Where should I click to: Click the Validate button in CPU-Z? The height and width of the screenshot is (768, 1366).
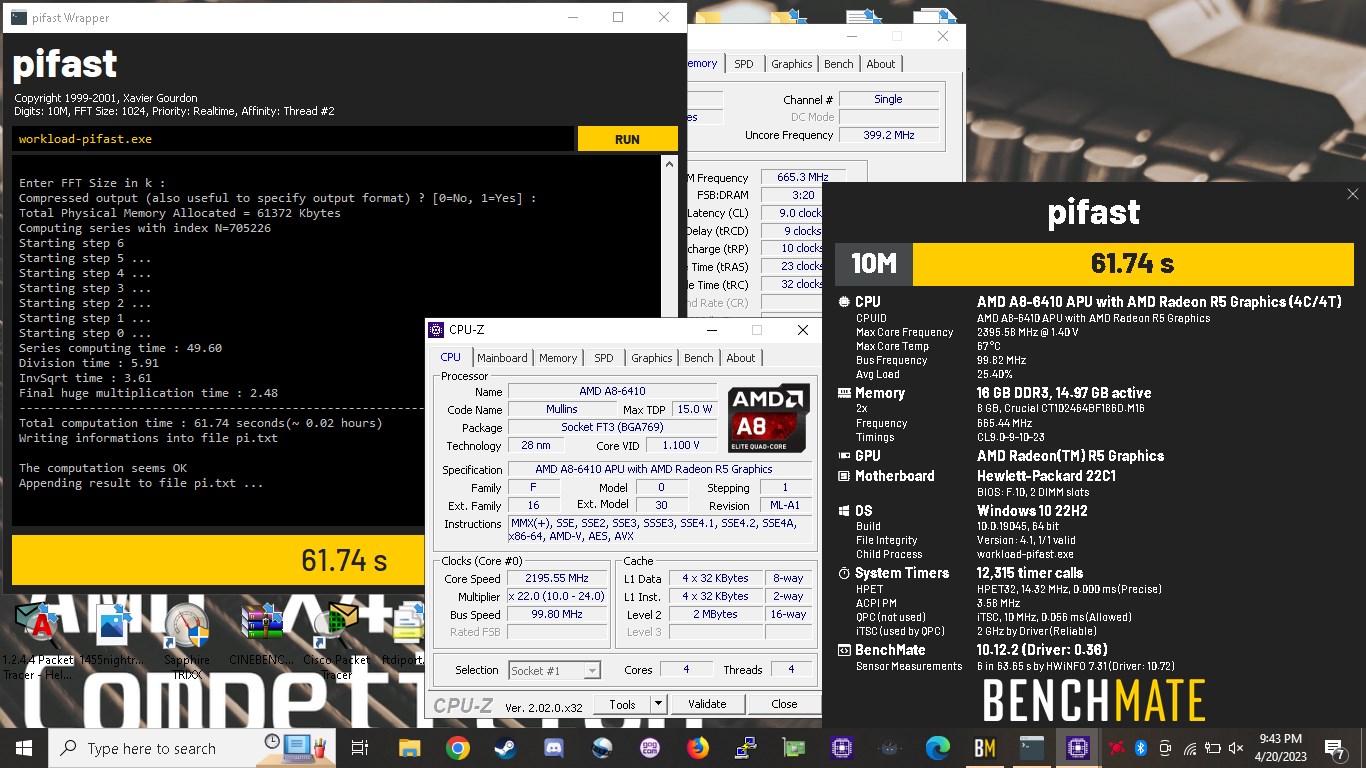707,704
